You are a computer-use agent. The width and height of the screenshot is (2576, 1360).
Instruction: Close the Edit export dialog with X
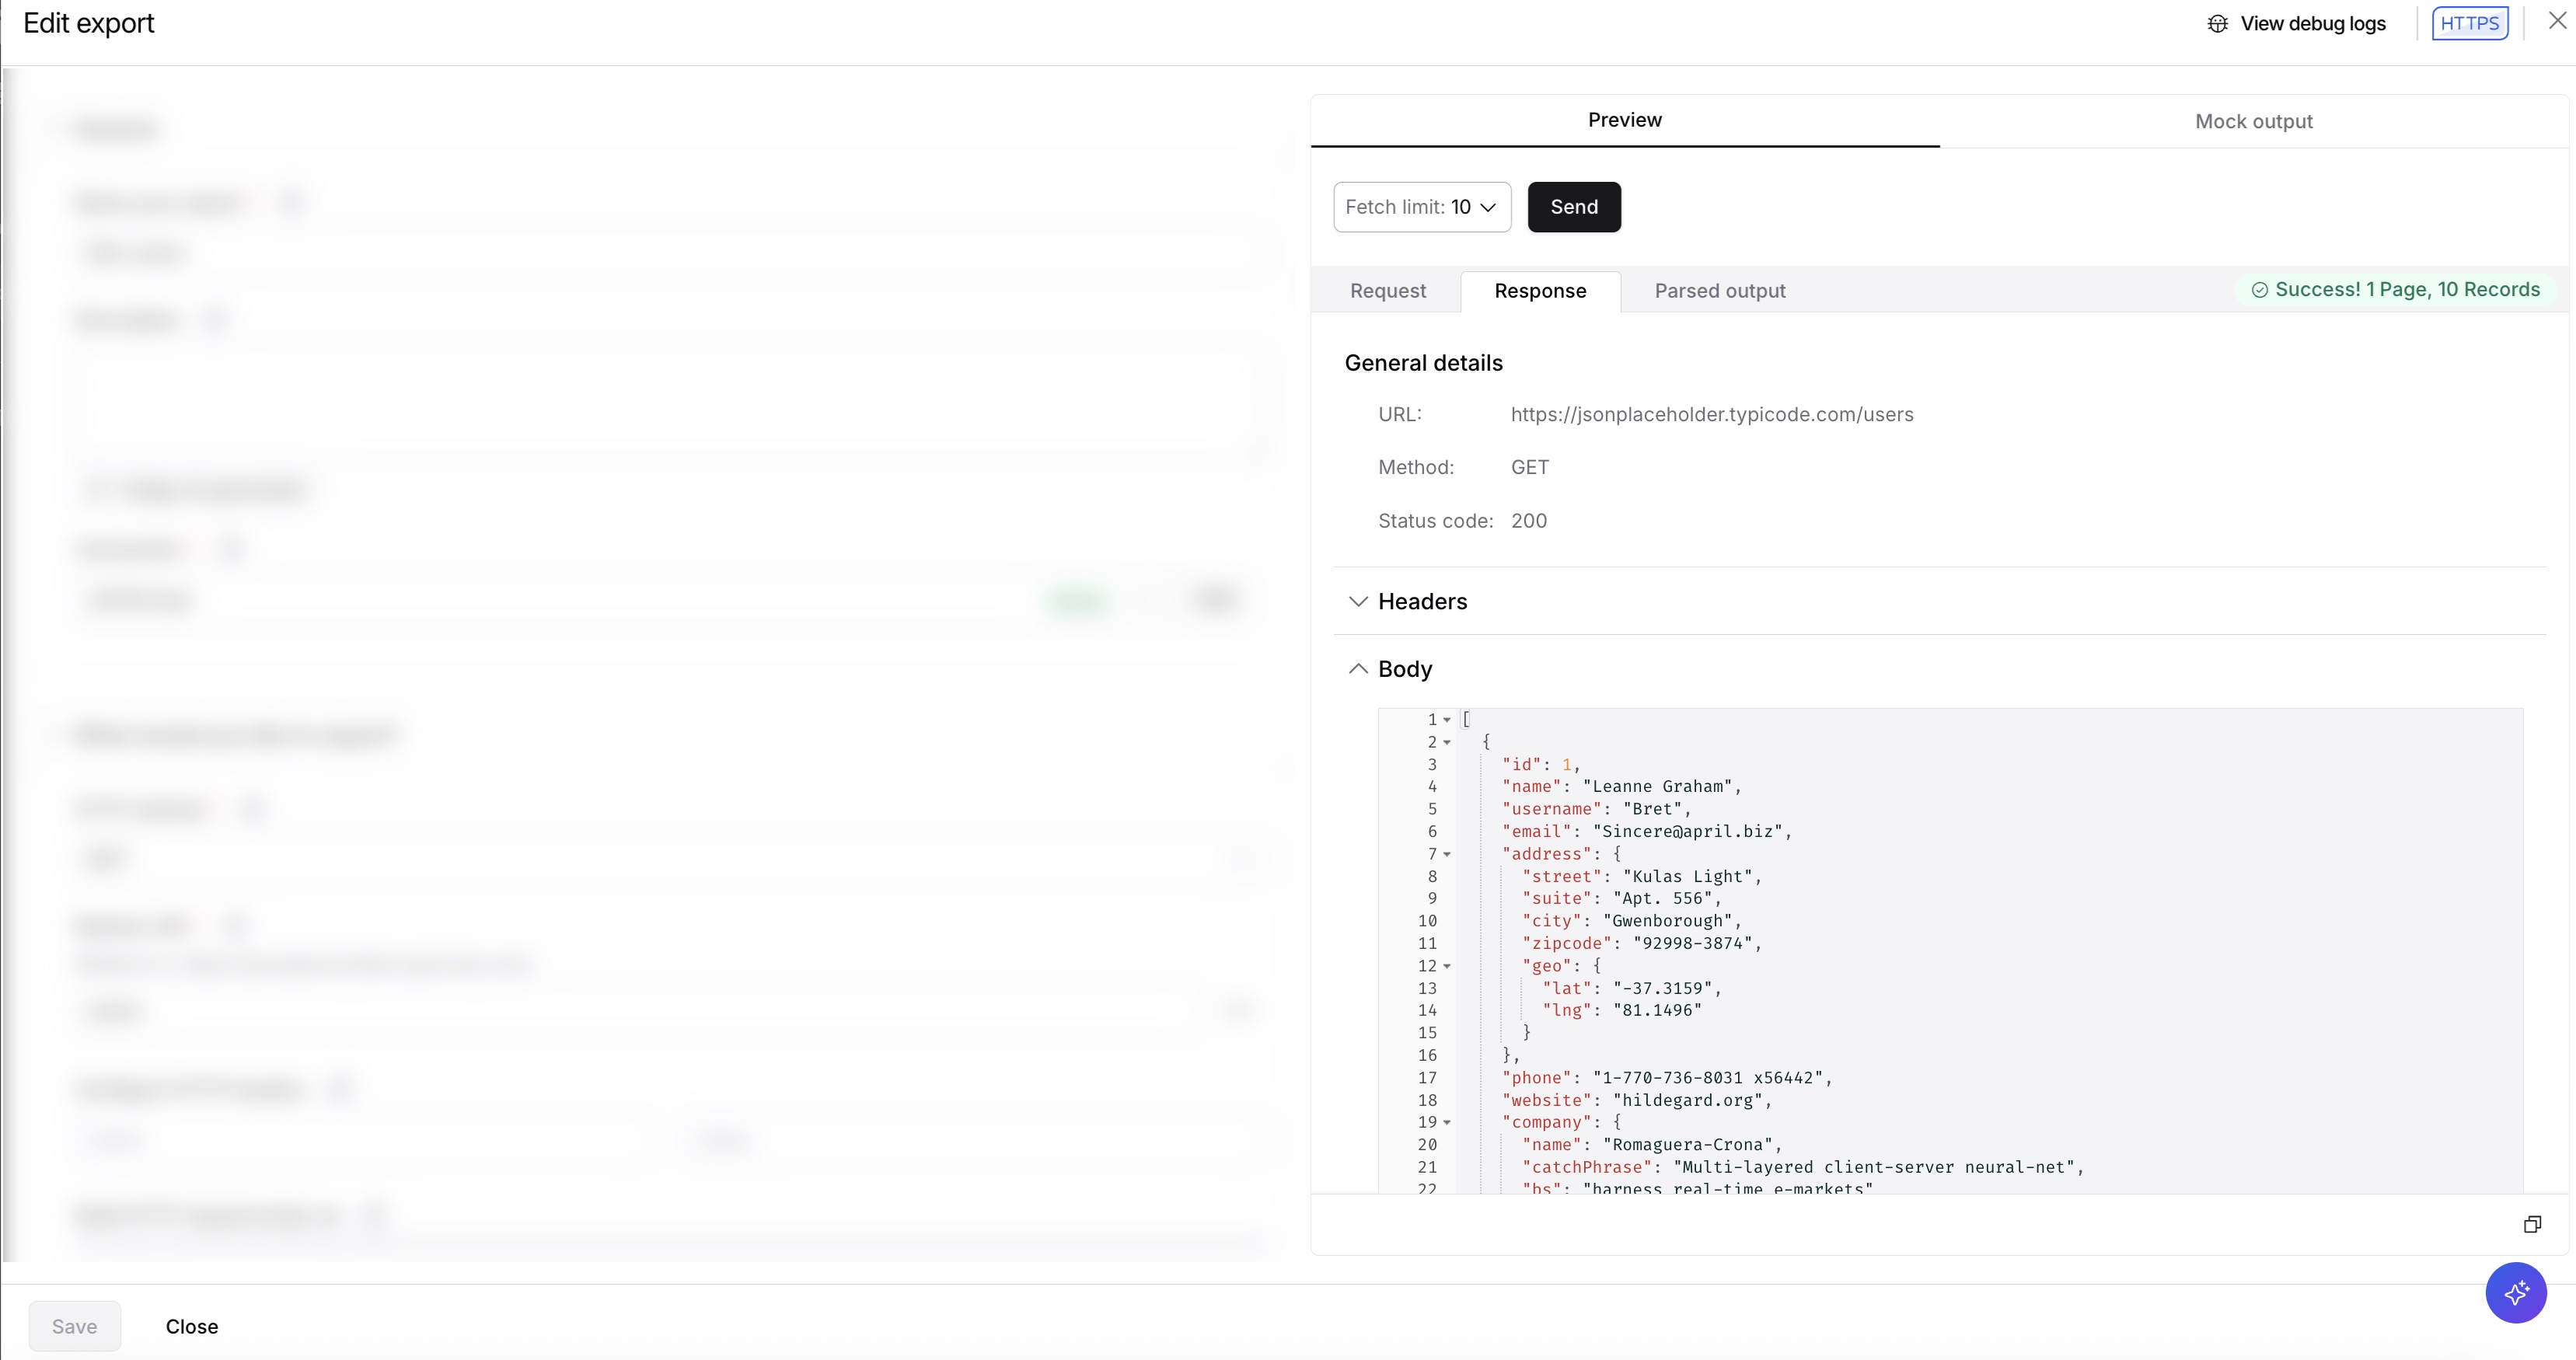point(2556,21)
